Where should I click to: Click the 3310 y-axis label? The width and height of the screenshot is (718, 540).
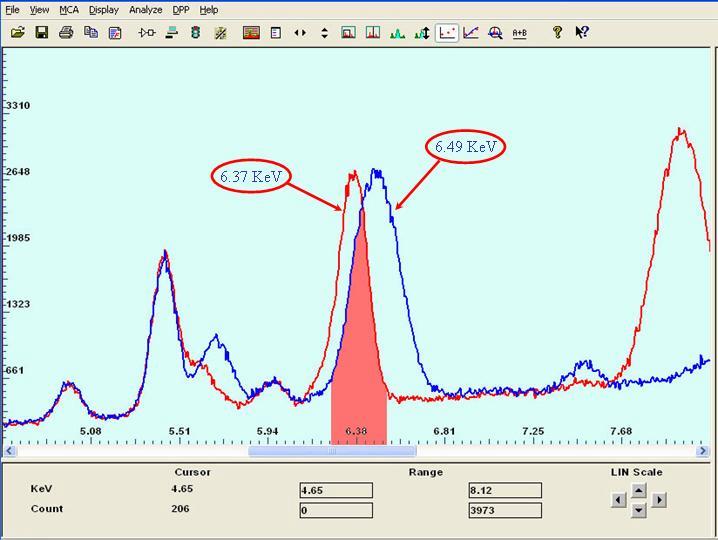(18, 105)
